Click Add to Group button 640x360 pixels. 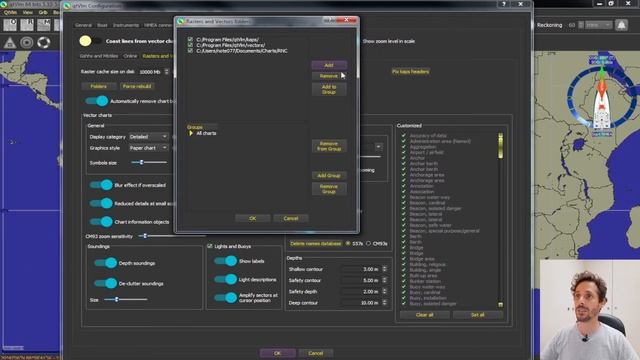pyautogui.click(x=329, y=89)
